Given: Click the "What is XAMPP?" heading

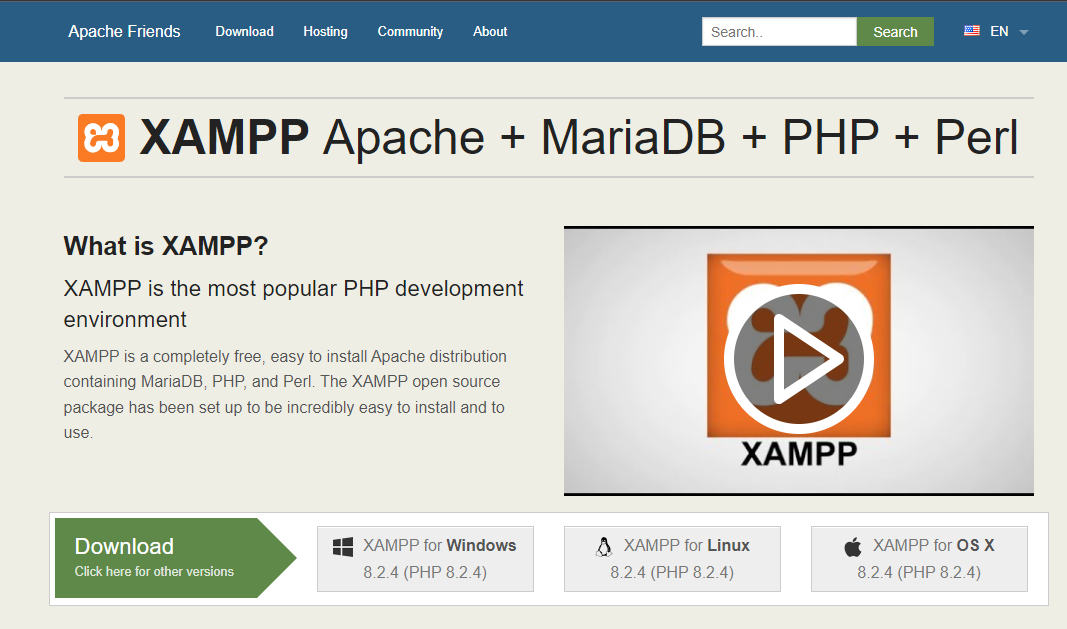Looking at the screenshot, I should point(166,246).
